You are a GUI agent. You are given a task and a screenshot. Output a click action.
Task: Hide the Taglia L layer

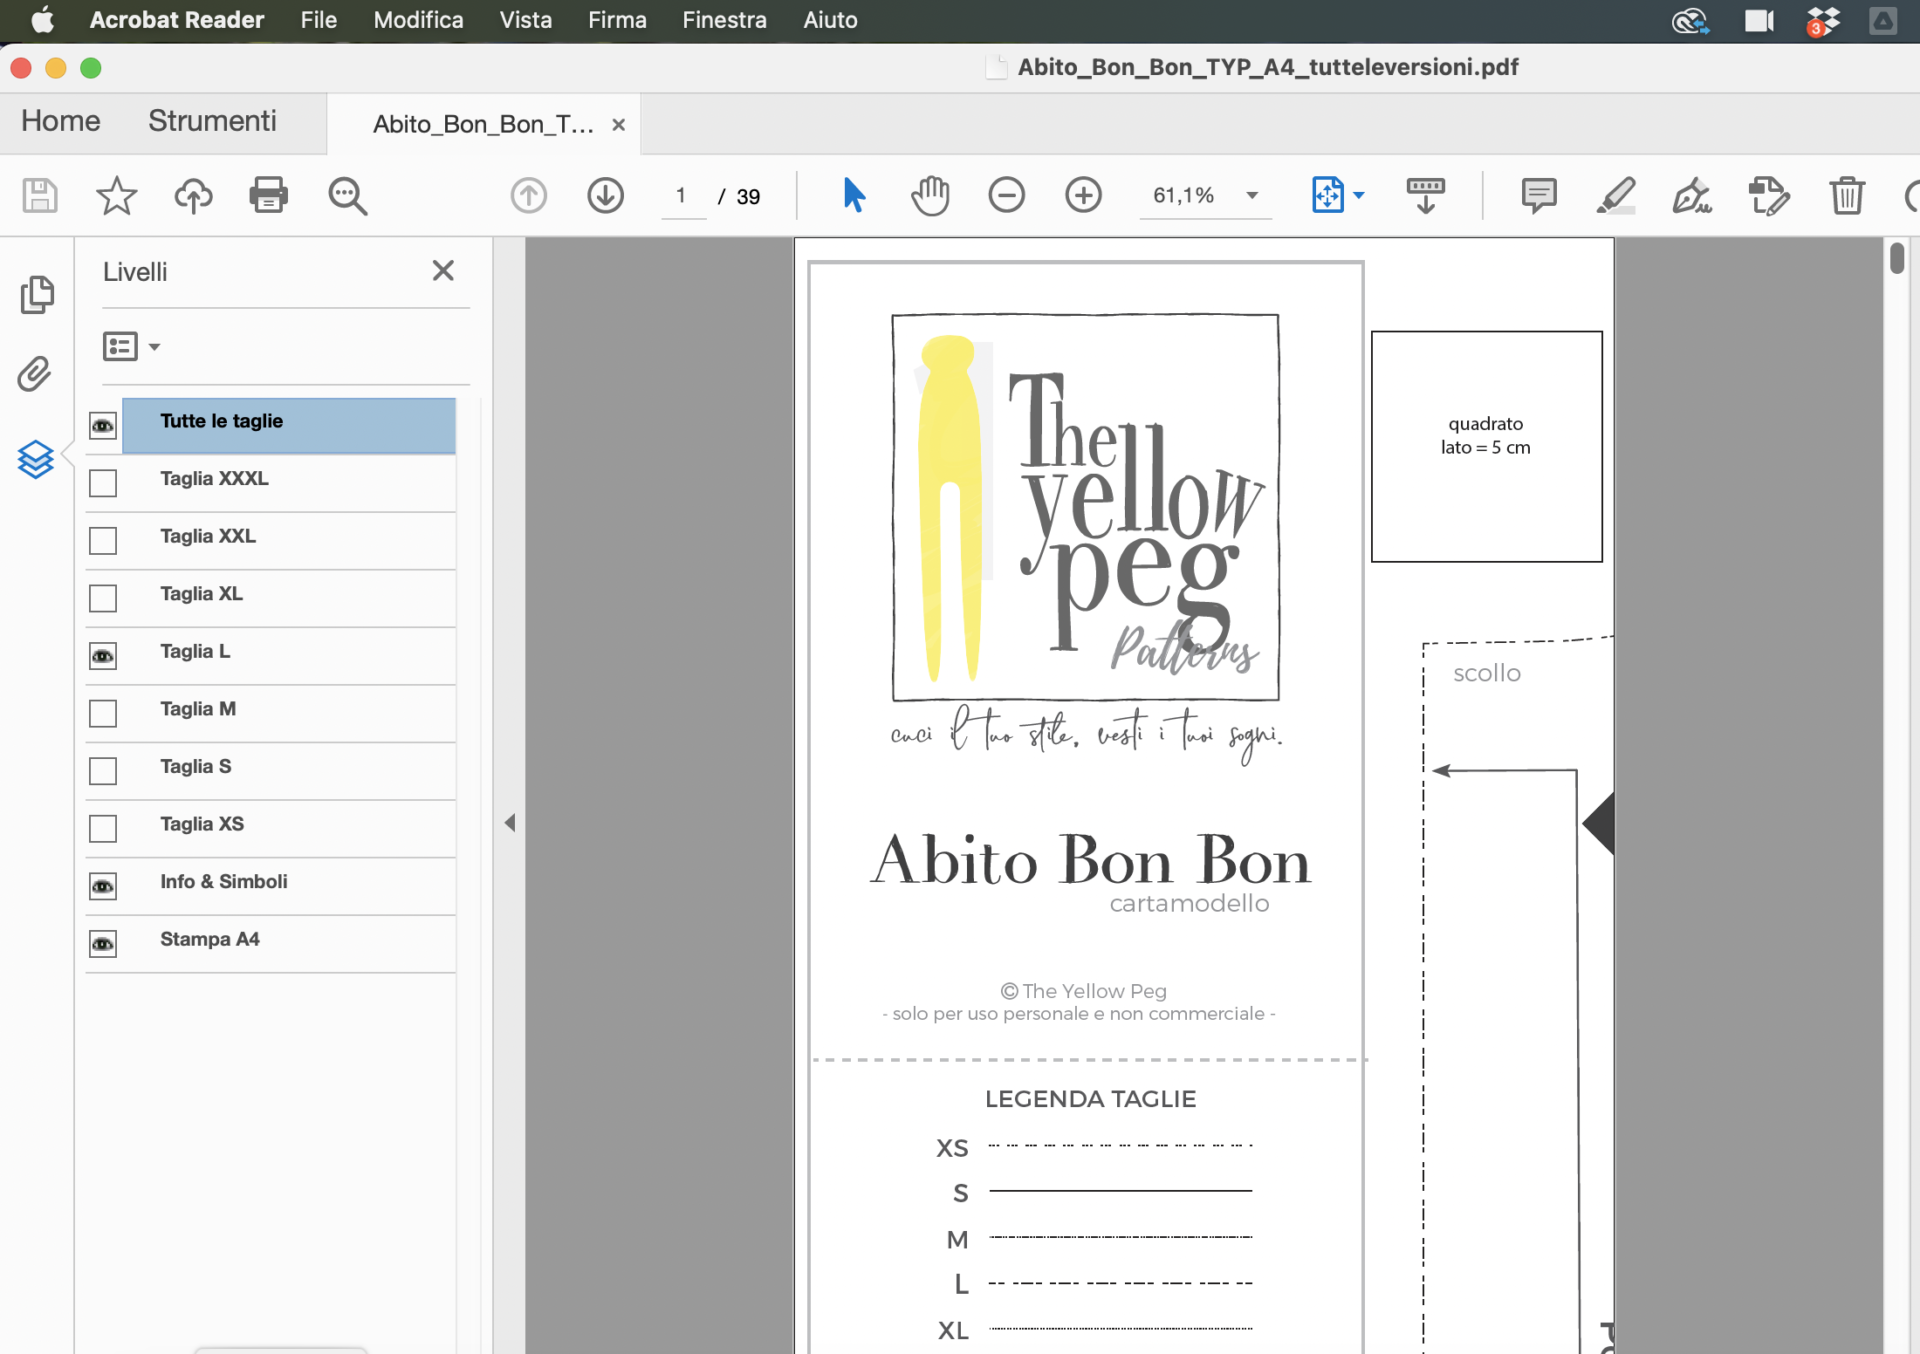103,656
